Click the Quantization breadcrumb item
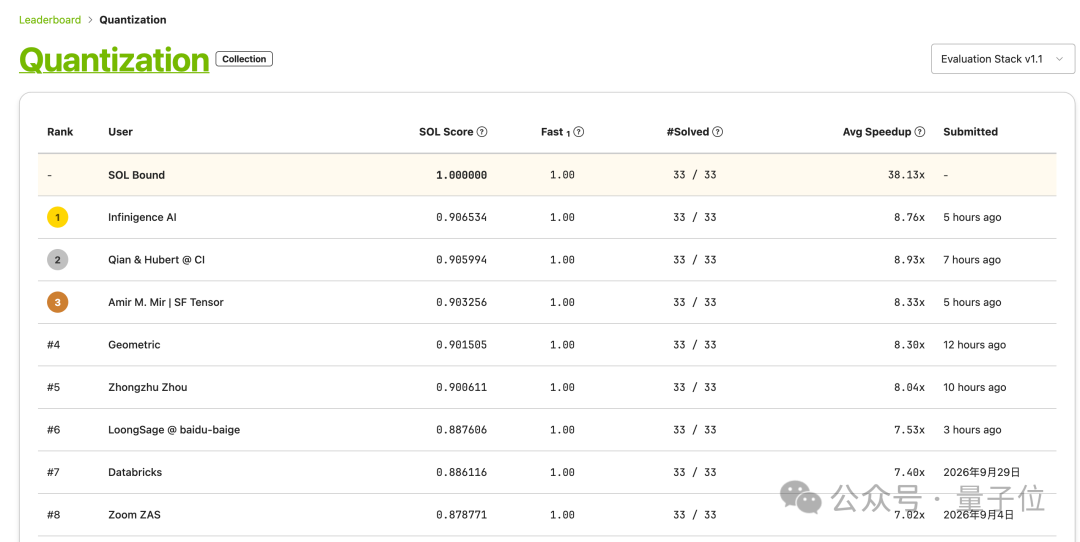This screenshot has width=1080, height=542. (133, 20)
